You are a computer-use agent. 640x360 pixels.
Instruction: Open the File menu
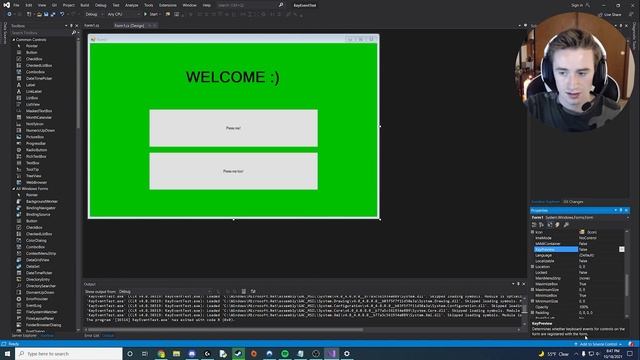(16, 5)
